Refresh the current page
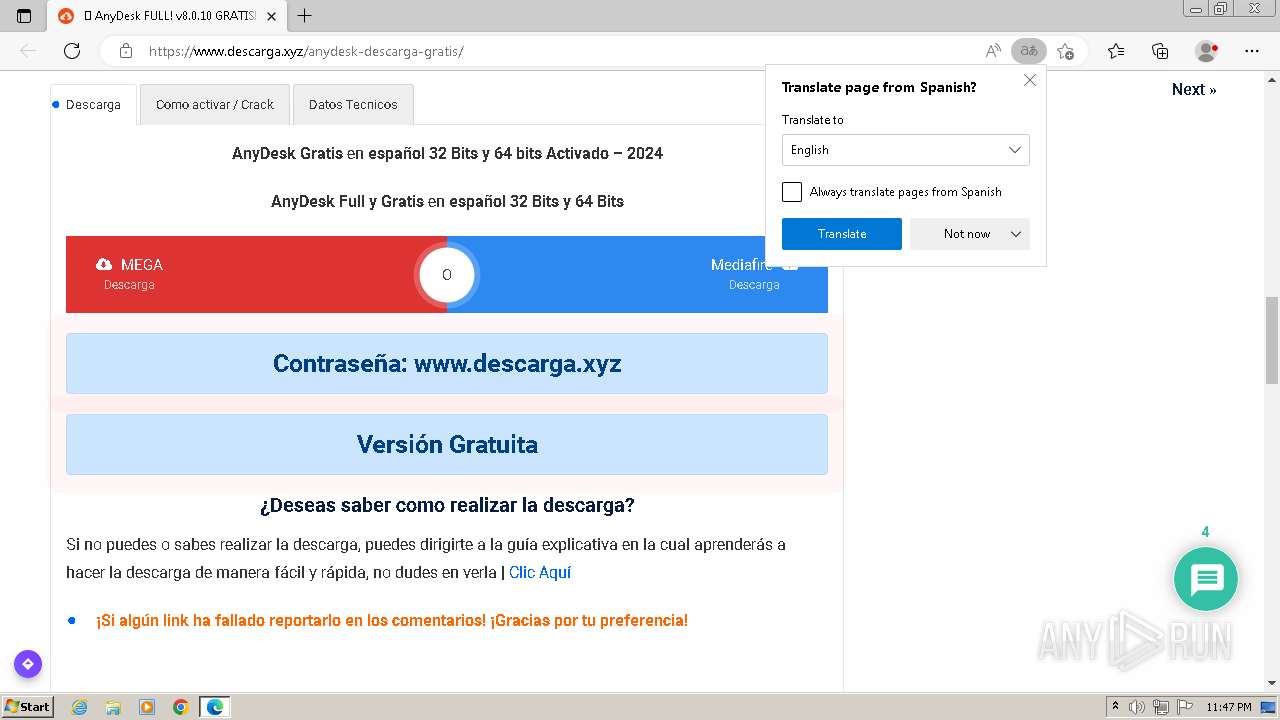 [72, 51]
